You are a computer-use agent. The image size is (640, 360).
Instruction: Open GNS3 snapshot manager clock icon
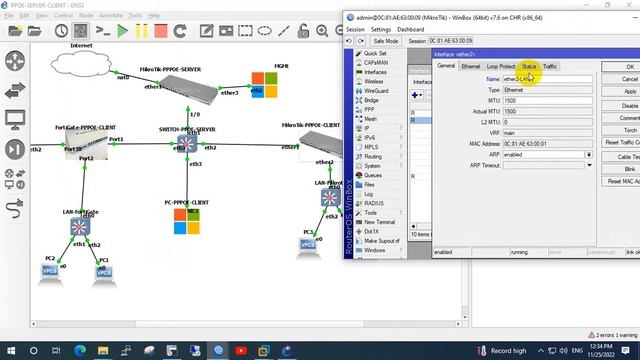pos(61,31)
